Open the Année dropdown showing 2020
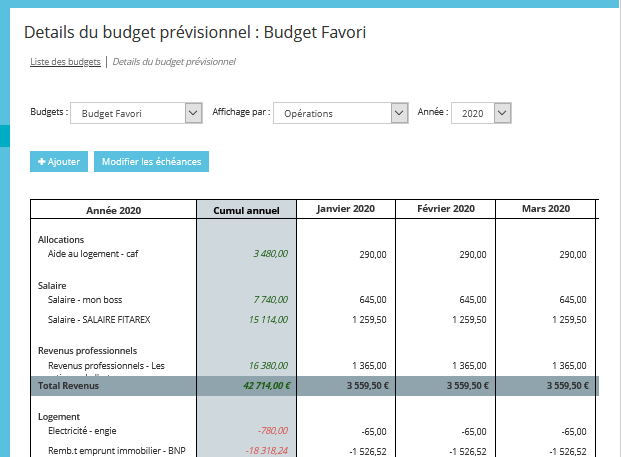 (481, 113)
